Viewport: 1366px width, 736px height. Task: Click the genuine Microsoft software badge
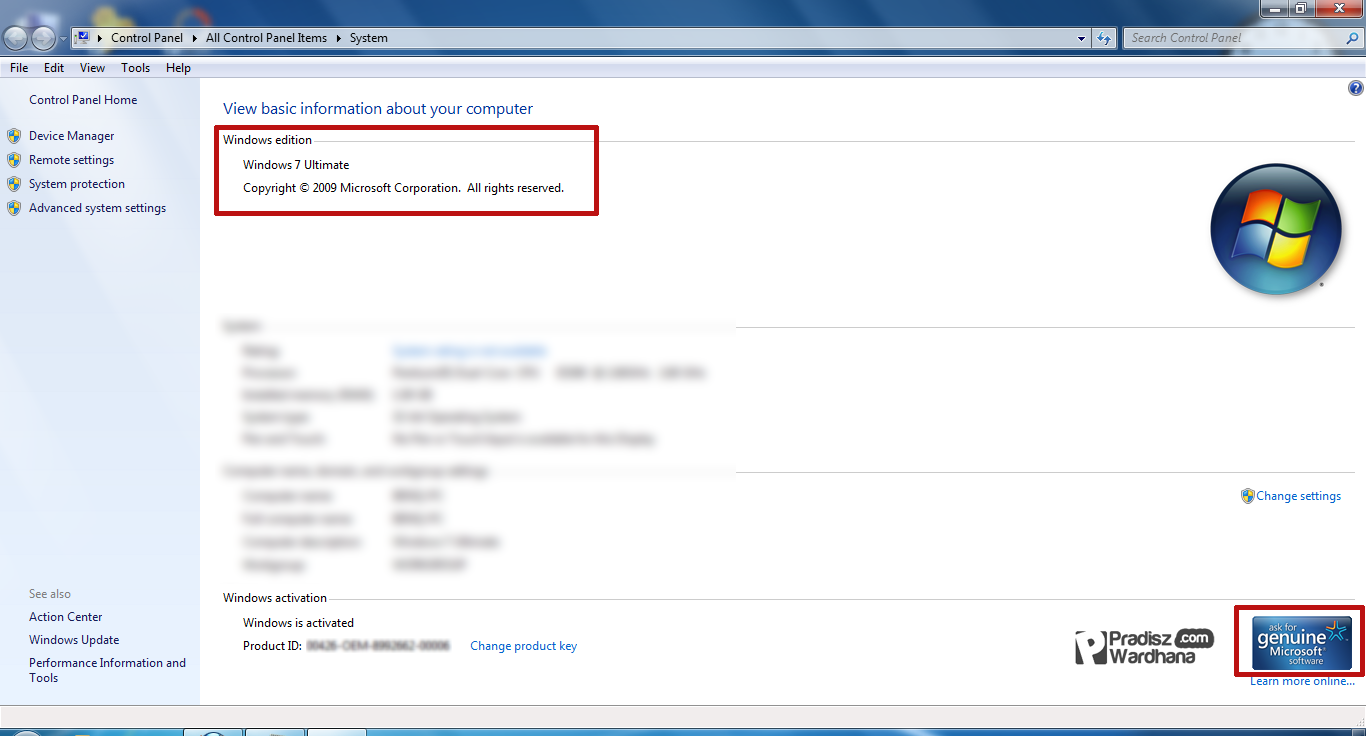(x=1302, y=643)
